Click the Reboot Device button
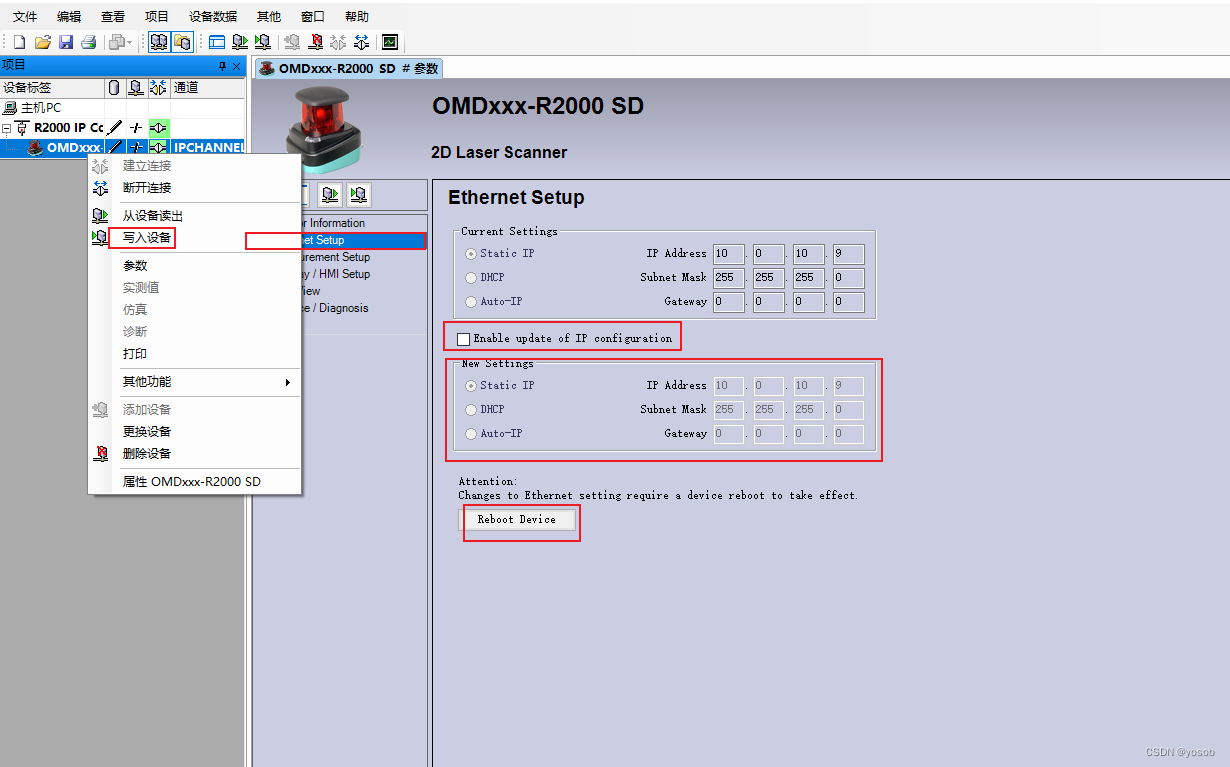The image size is (1230, 767). [x=517, y=520]
